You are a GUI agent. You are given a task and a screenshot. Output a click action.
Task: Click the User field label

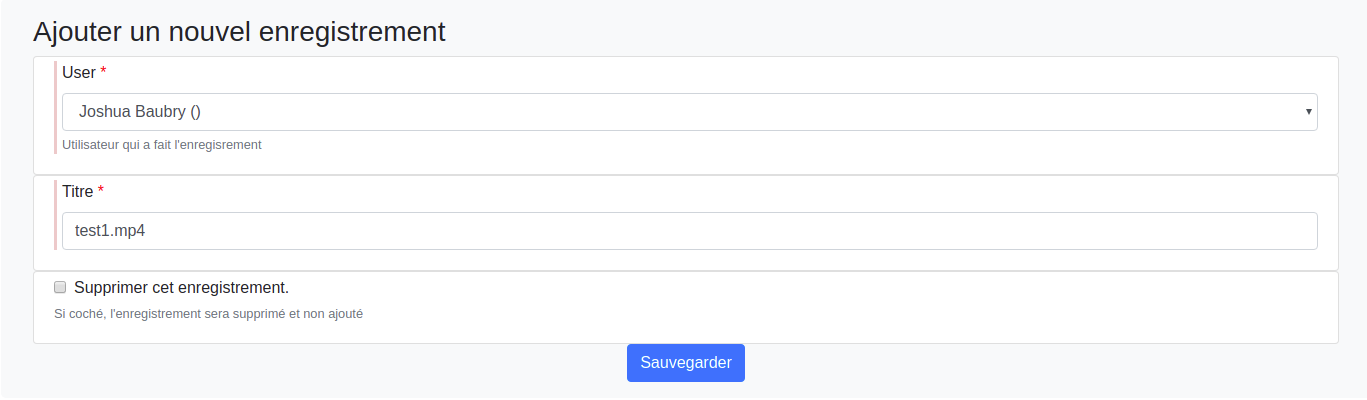coord(79,72)
